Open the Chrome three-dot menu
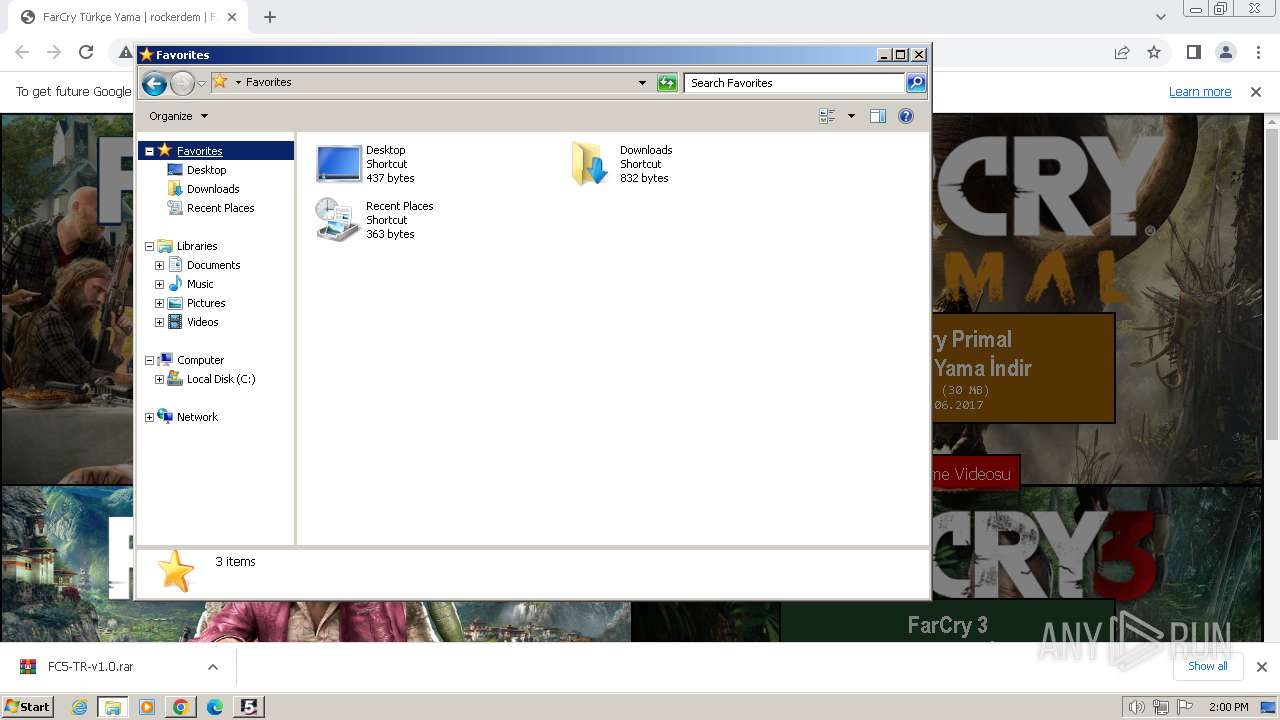This screenshot has width=1280, height=720. (x=1258, y=52)
